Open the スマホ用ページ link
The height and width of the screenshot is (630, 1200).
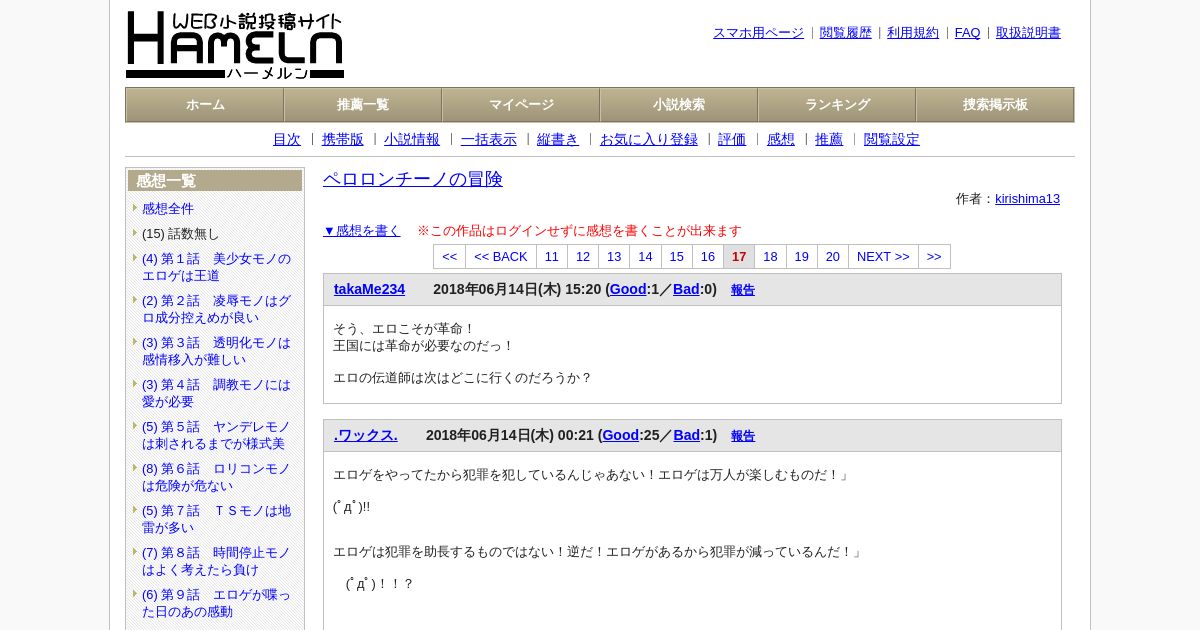click(758, 33)
